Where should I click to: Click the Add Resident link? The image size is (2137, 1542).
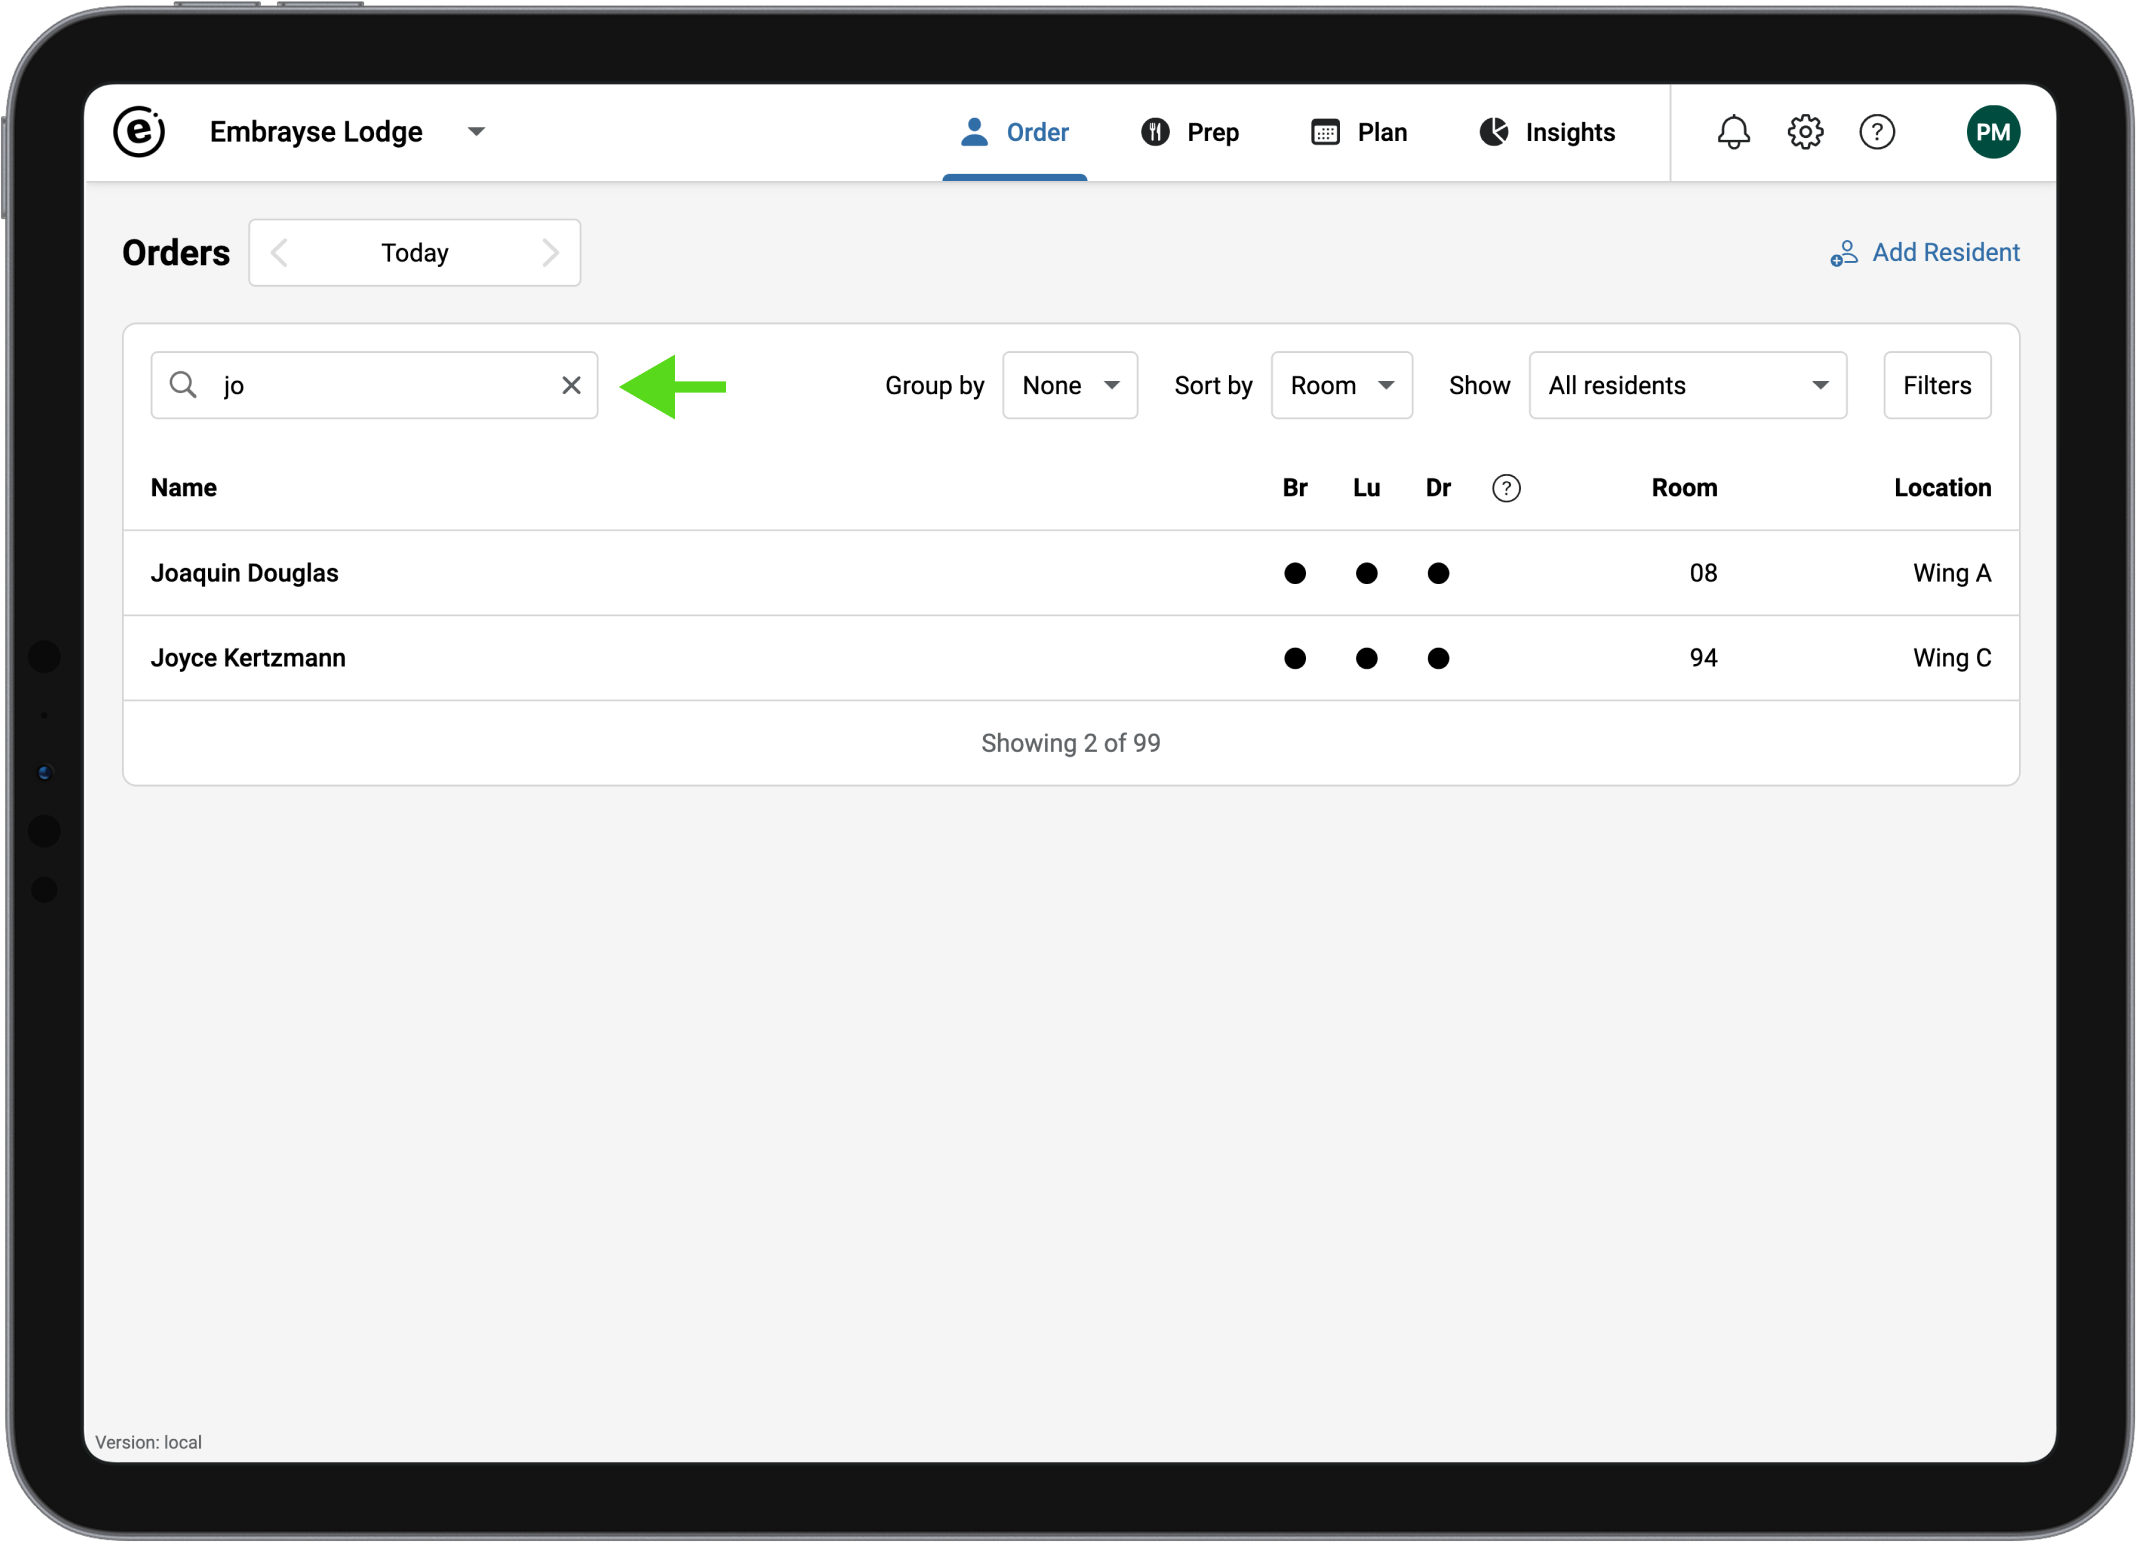pyautogui.click(x=1925, y=253)
